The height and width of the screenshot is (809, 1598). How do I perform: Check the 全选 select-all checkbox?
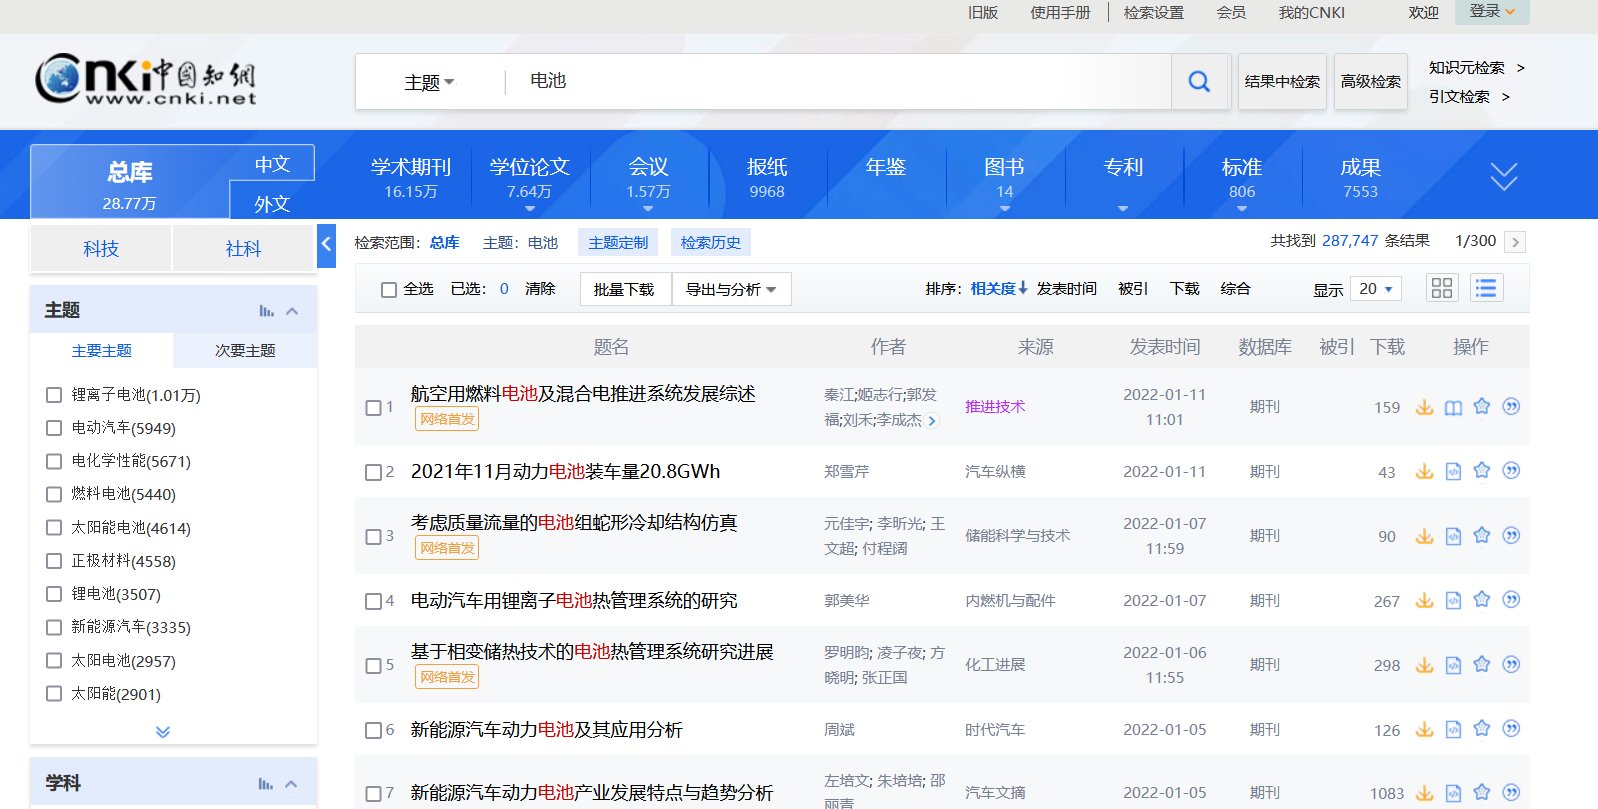click(389, 290)
